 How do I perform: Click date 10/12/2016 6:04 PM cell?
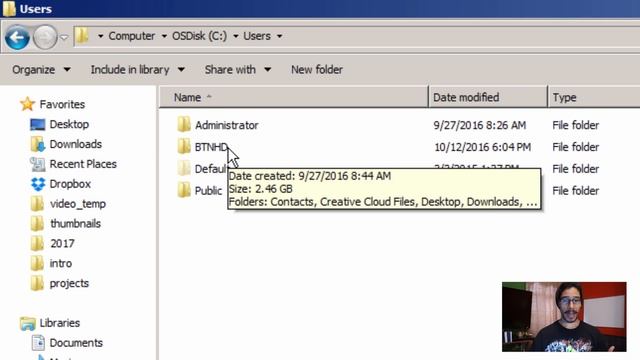[x=482, y=147]
